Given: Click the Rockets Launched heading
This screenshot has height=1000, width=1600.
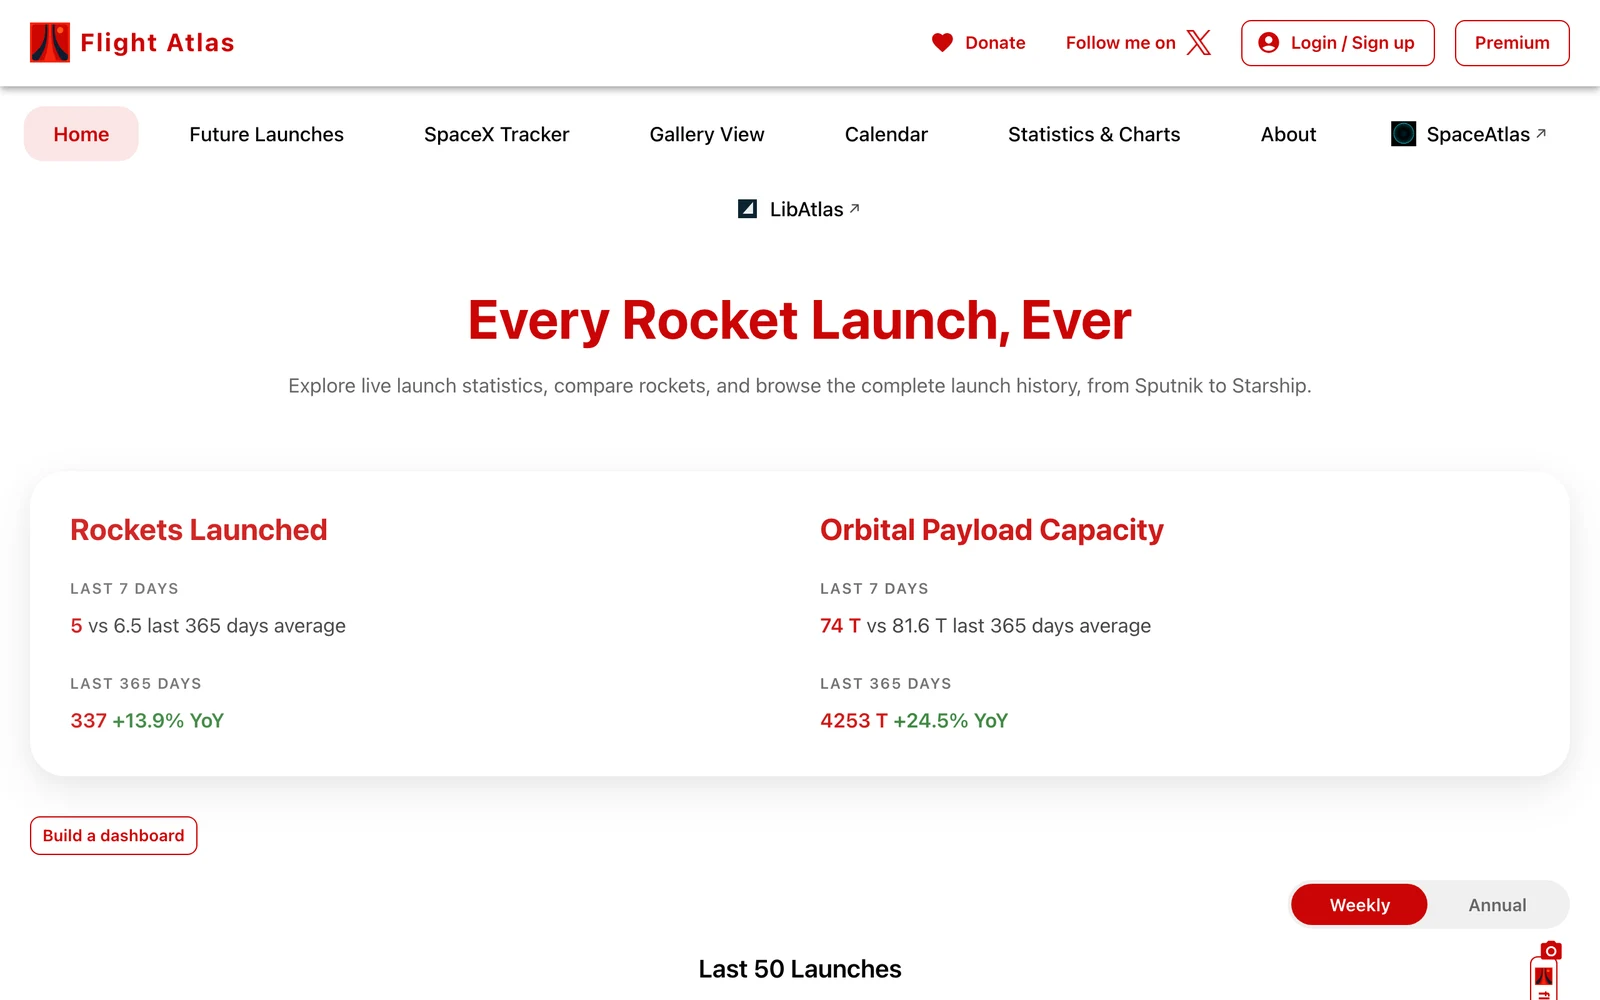Looking at the screenshot, I should tap(199, 530).
